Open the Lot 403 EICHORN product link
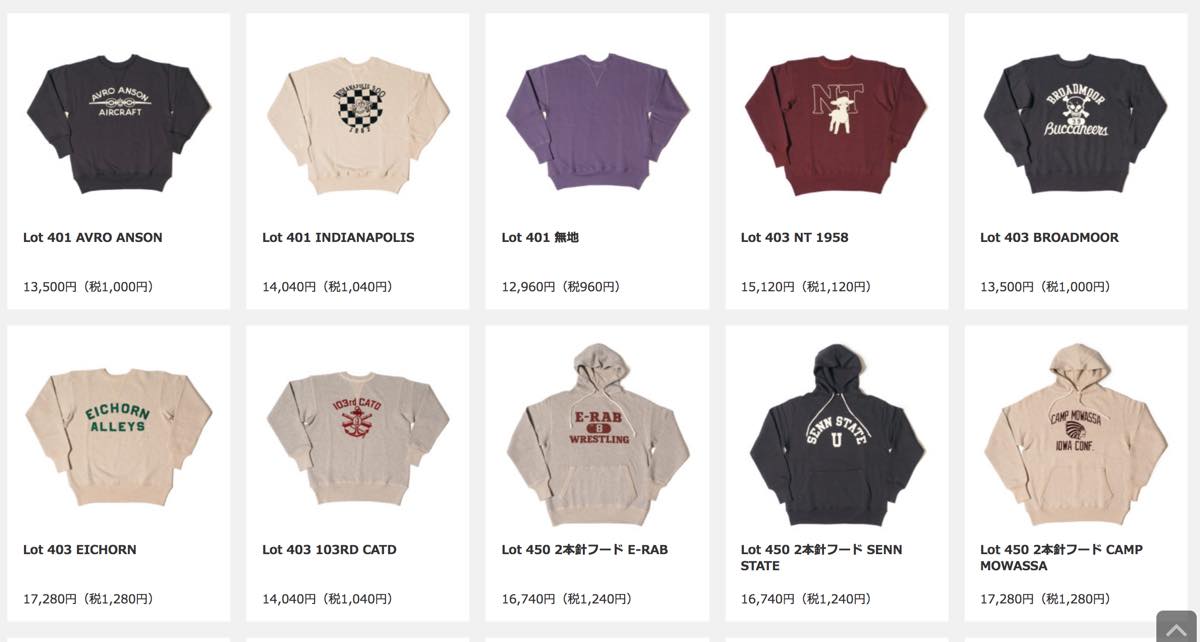The width and height of the screenshot is (1200, 642). 80,550
